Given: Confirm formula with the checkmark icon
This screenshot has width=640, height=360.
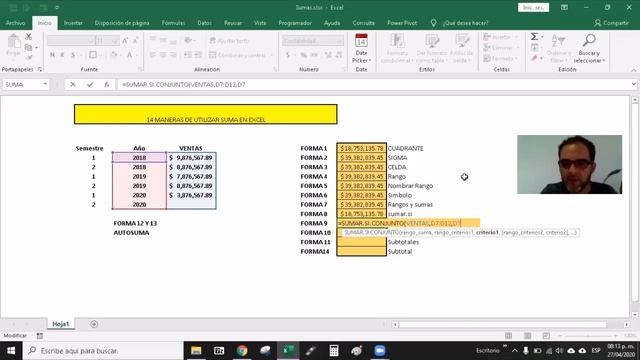Looking at the screenshot, I should [x=90, y=84].
